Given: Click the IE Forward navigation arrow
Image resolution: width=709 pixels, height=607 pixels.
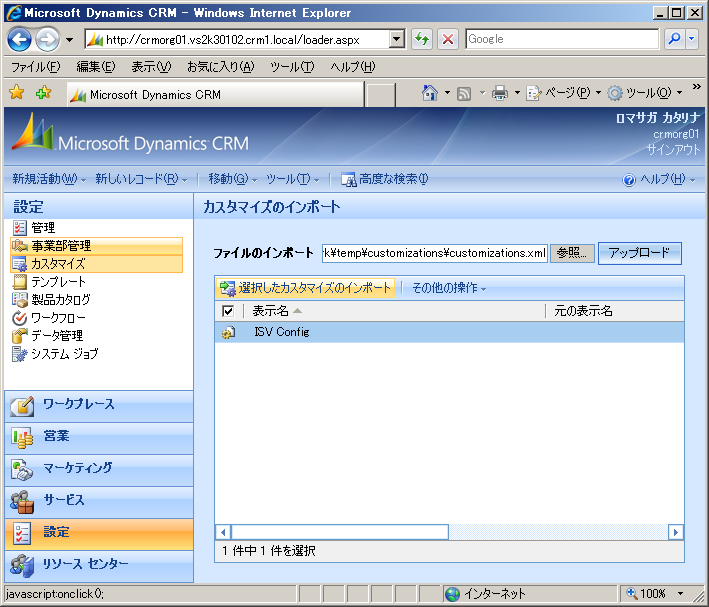Looking at the screenshot, I should (x=47, y=40).
